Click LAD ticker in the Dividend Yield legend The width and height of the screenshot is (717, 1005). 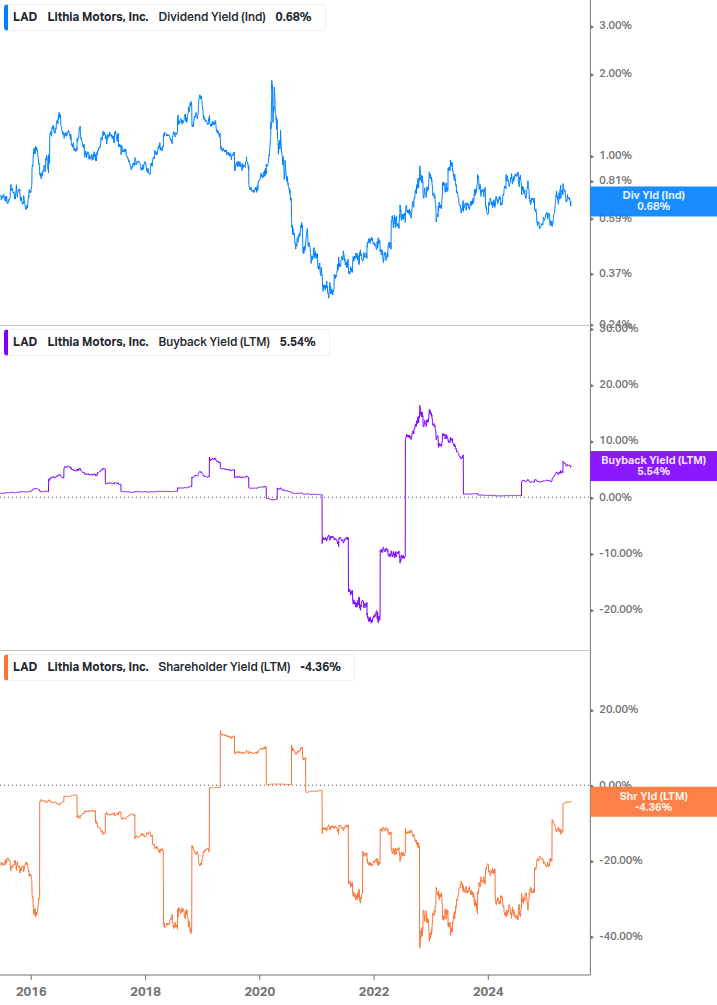coord(25,17)
